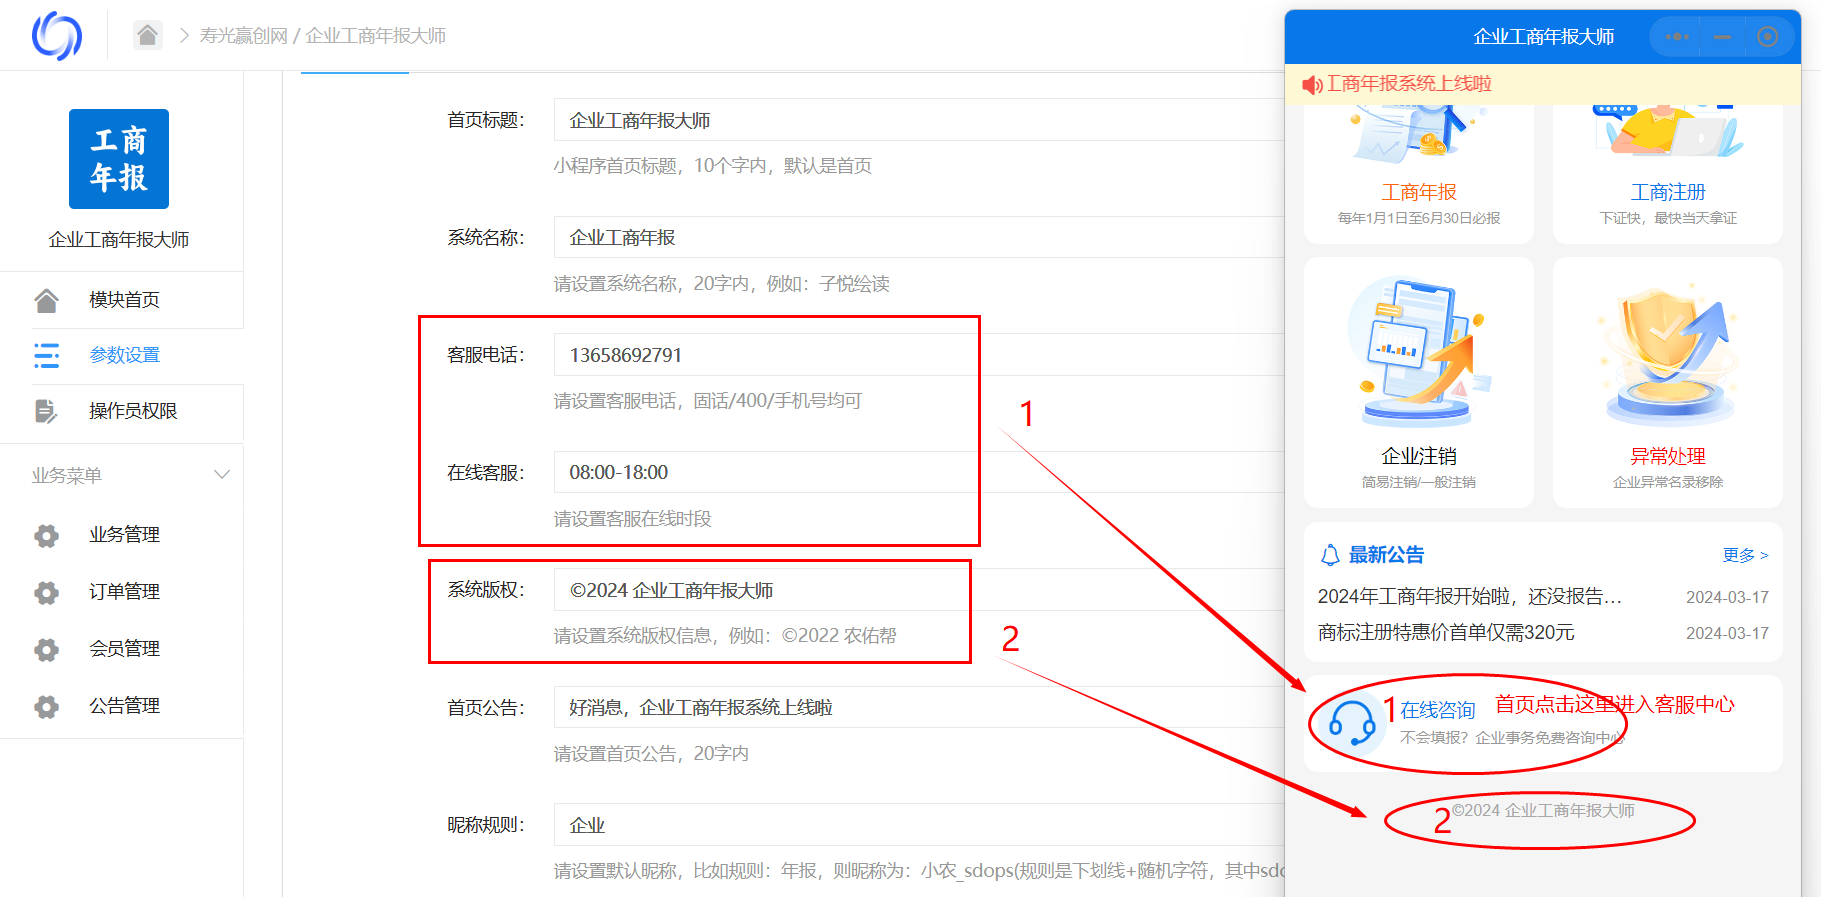The width and height of the screenshot is (1821, 897).
Task: Click the 会员管理 gear icon
Action: (x=46, y=649)
